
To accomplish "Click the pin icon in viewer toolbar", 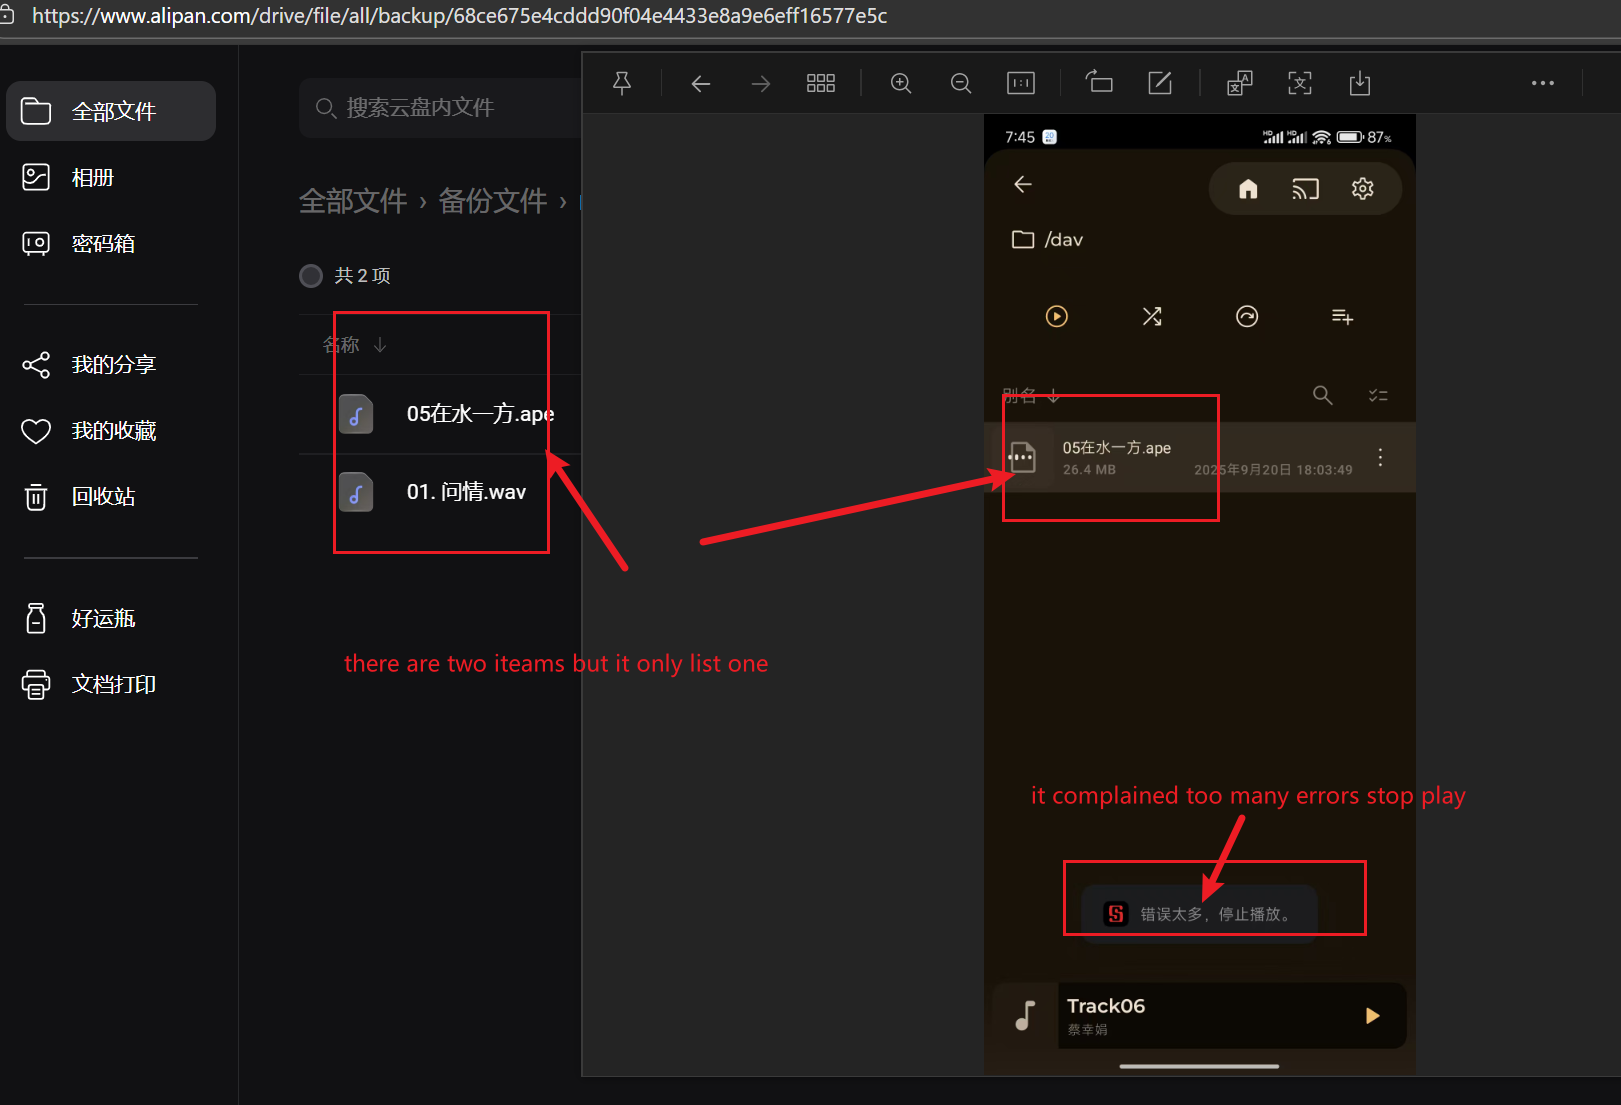I will [622, 84].
